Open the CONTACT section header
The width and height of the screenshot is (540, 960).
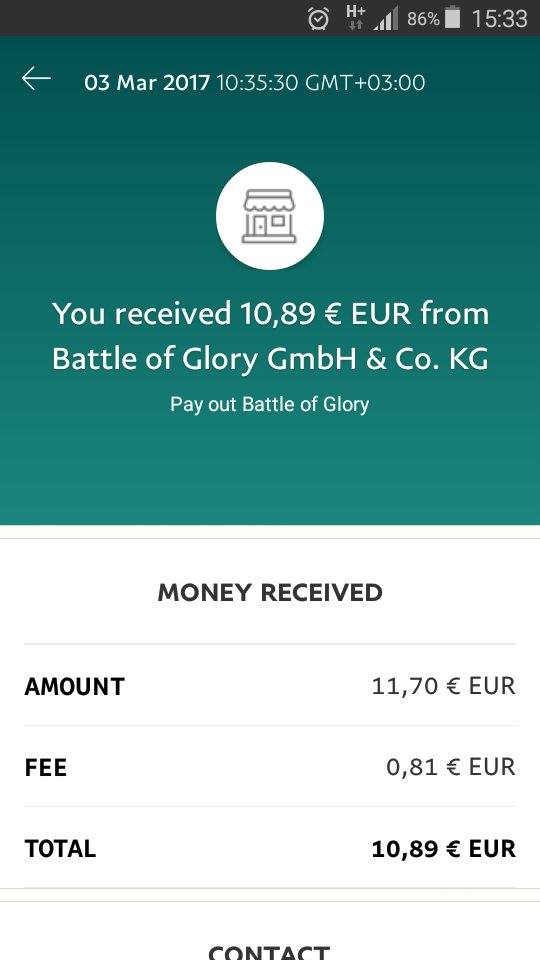(x=269, y=952)
